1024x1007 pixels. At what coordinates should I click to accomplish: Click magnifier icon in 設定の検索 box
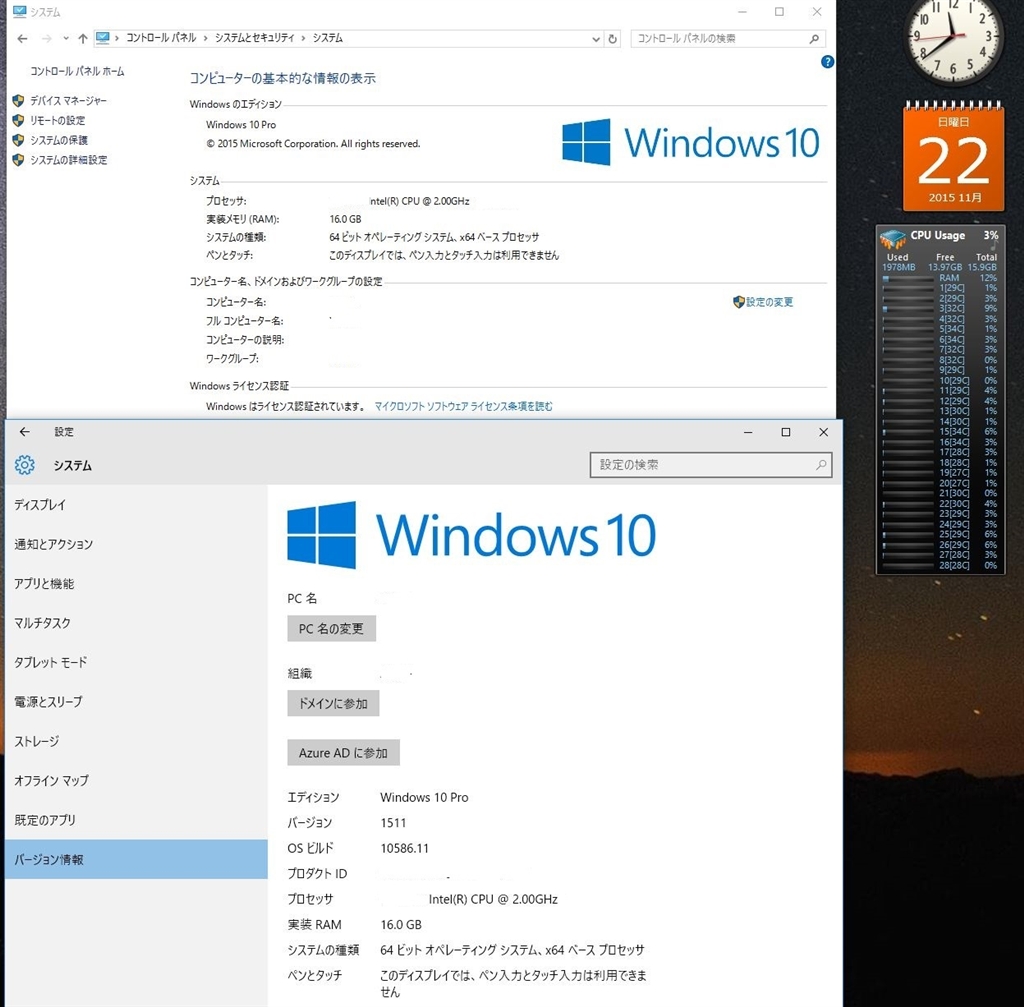(821, 465)
